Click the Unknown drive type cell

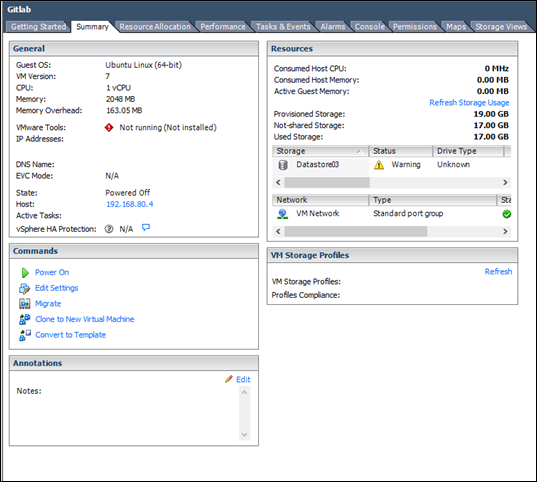point(453,165)
